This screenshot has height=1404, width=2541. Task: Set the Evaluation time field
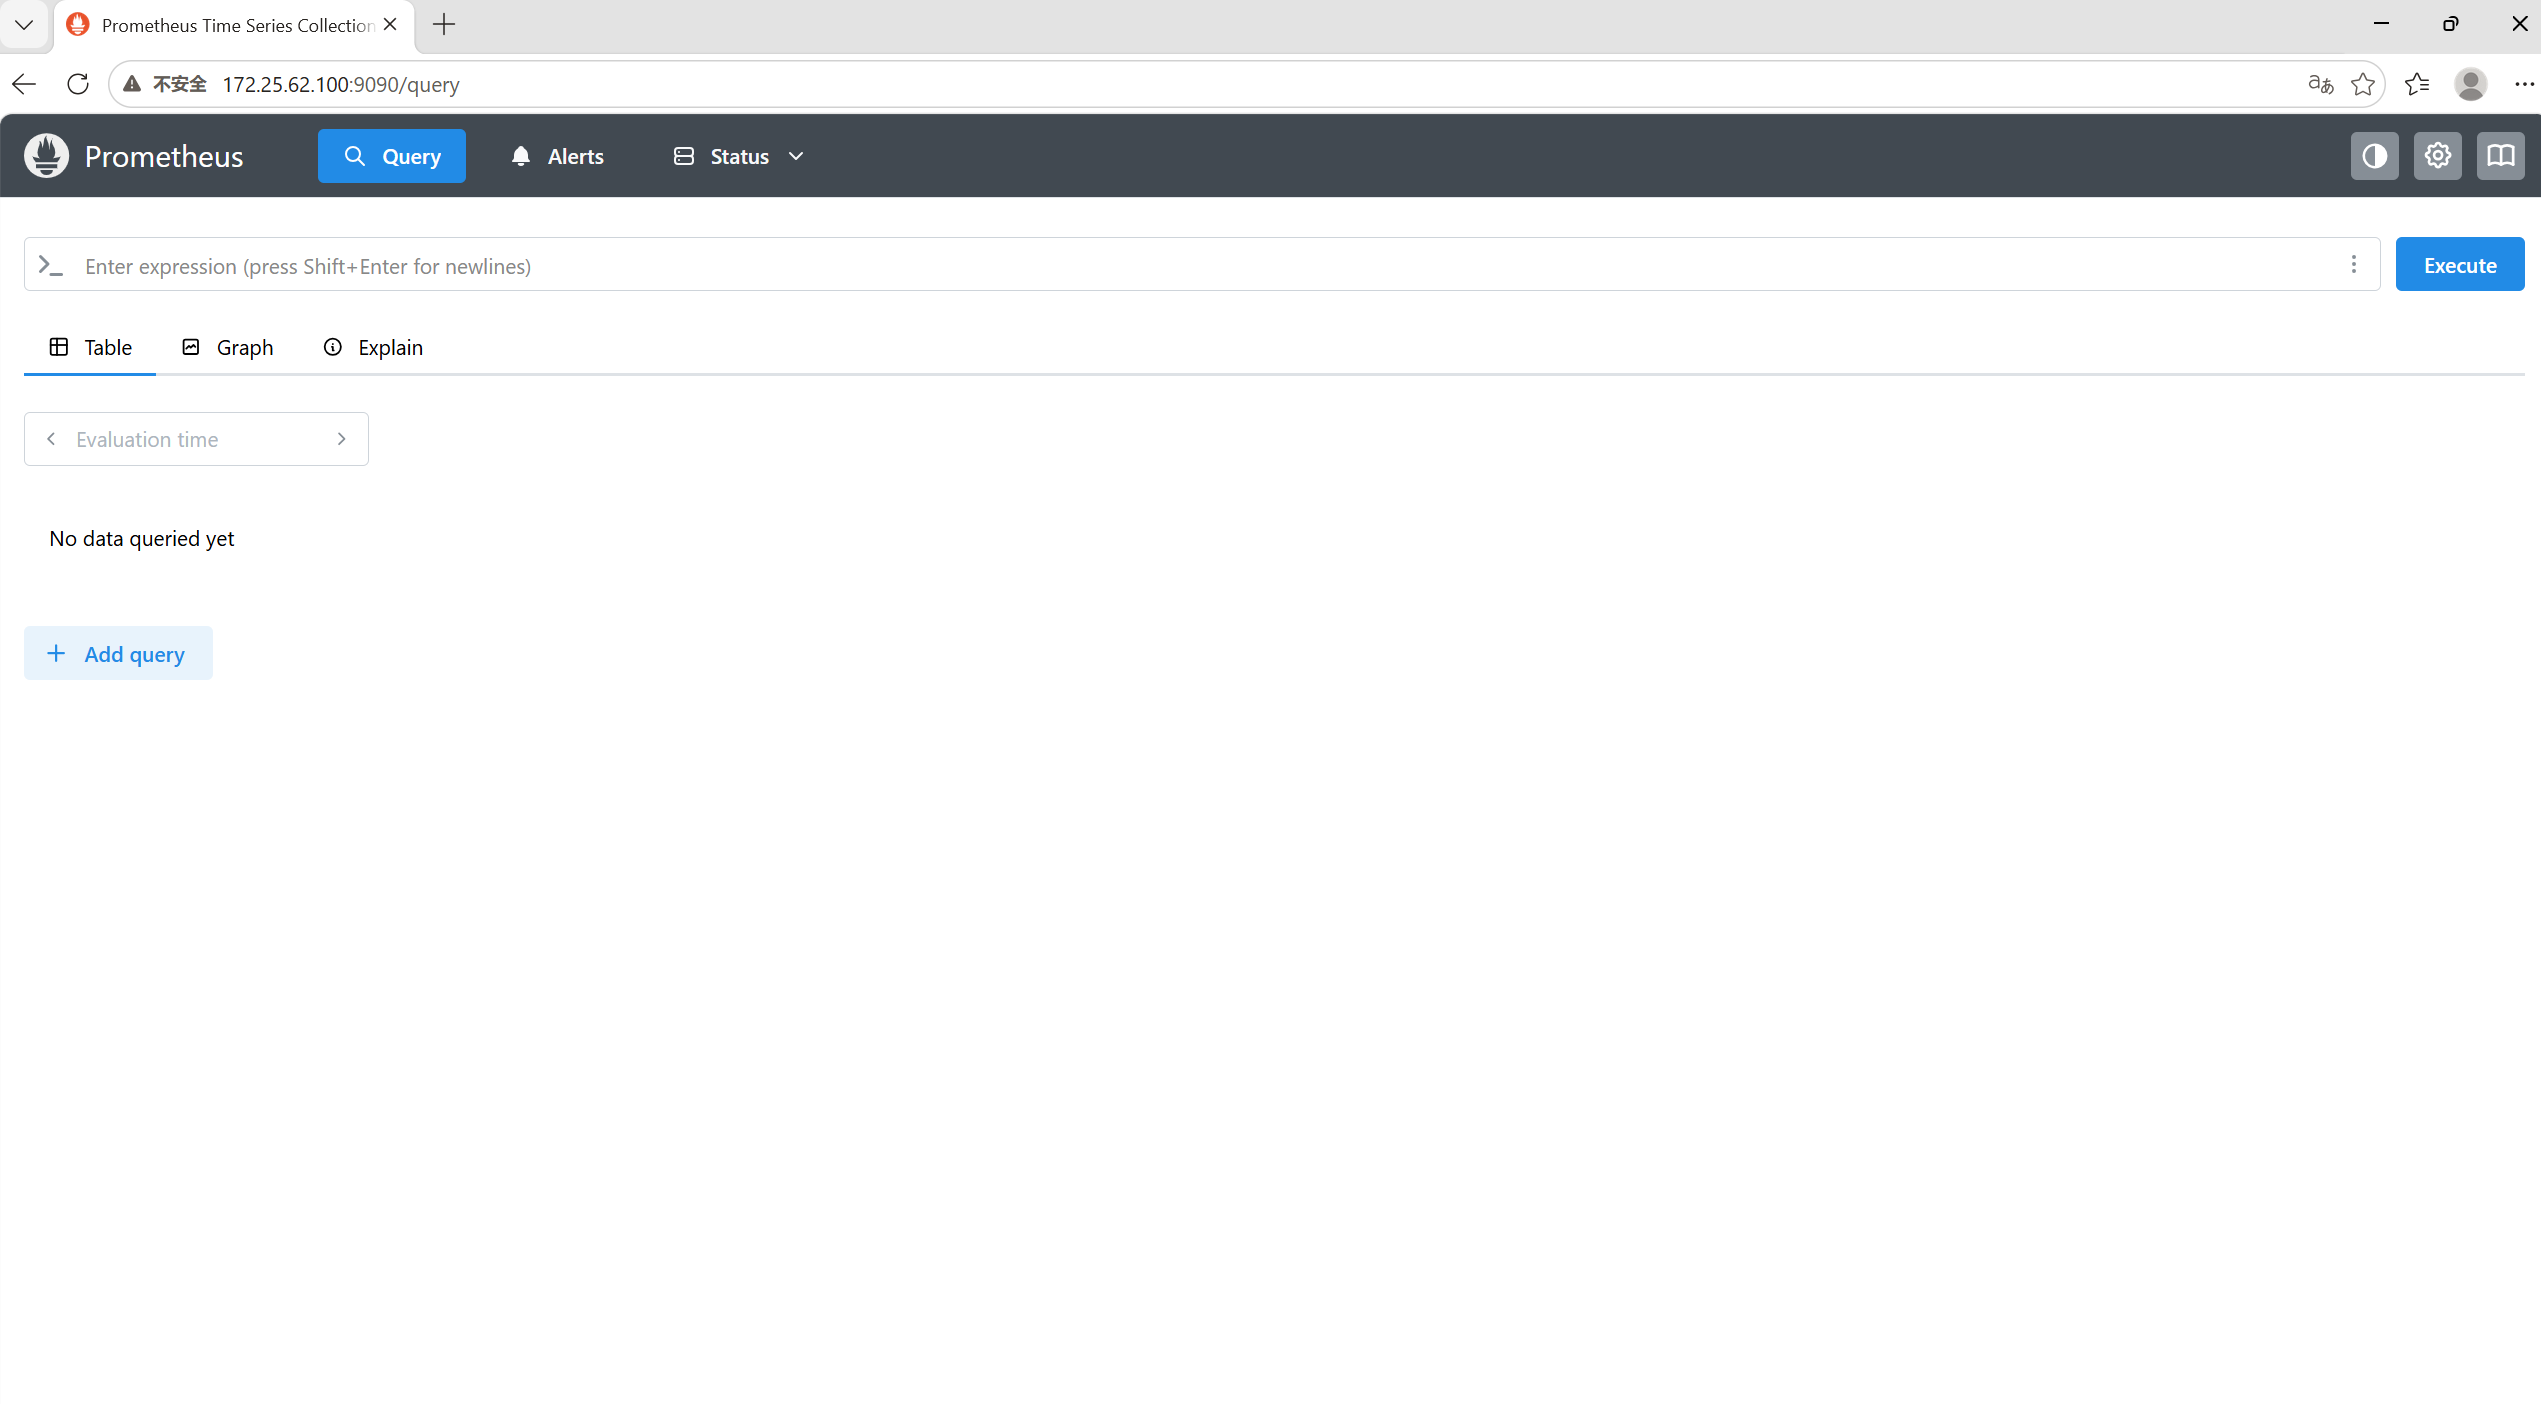[196, 439]
